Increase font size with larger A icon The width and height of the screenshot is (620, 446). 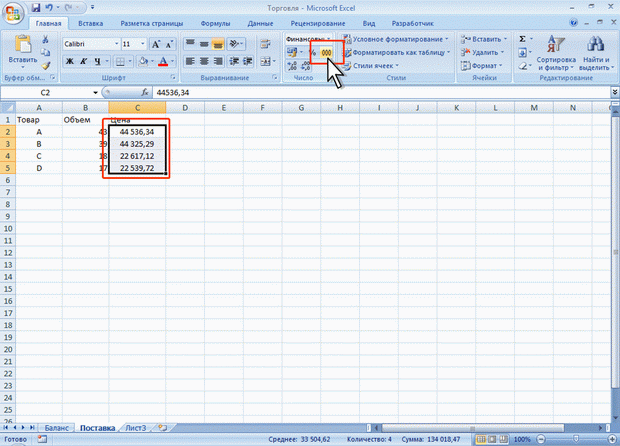[156, 44]
